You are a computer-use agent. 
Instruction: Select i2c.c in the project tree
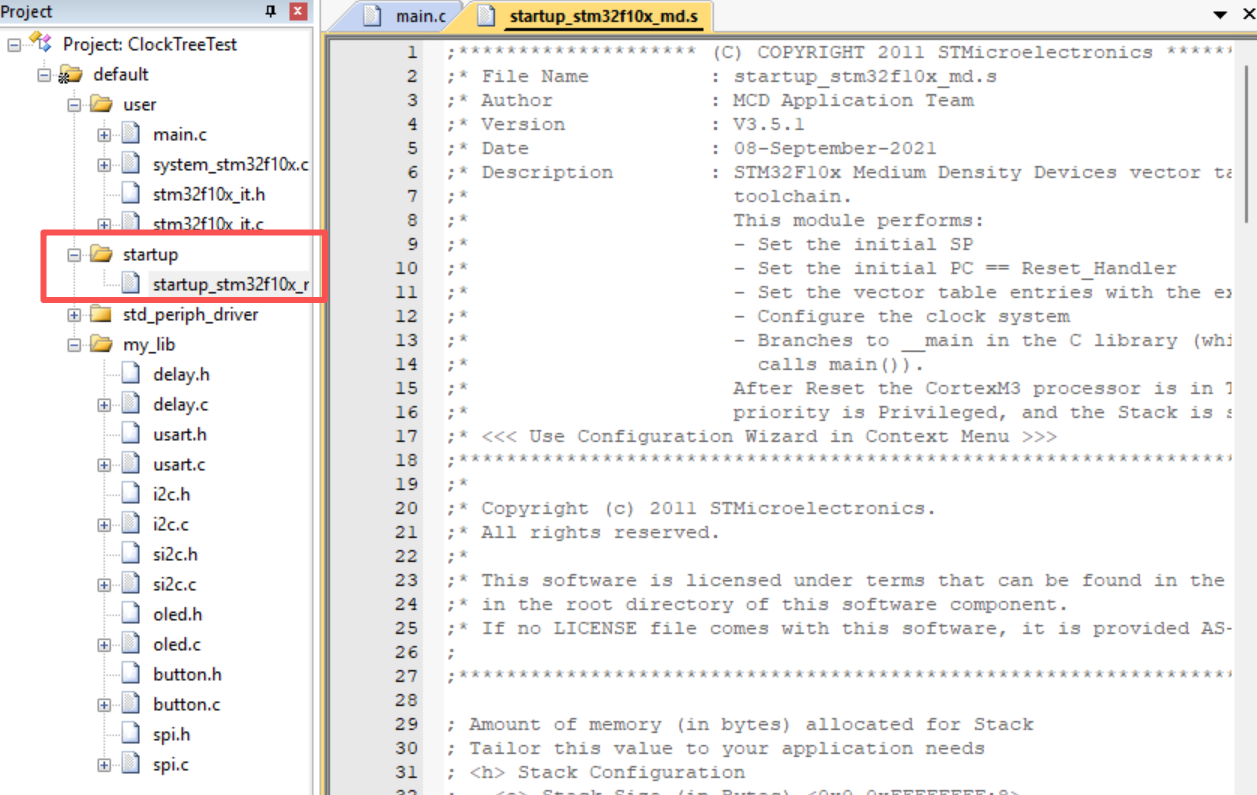coord(171,524)
